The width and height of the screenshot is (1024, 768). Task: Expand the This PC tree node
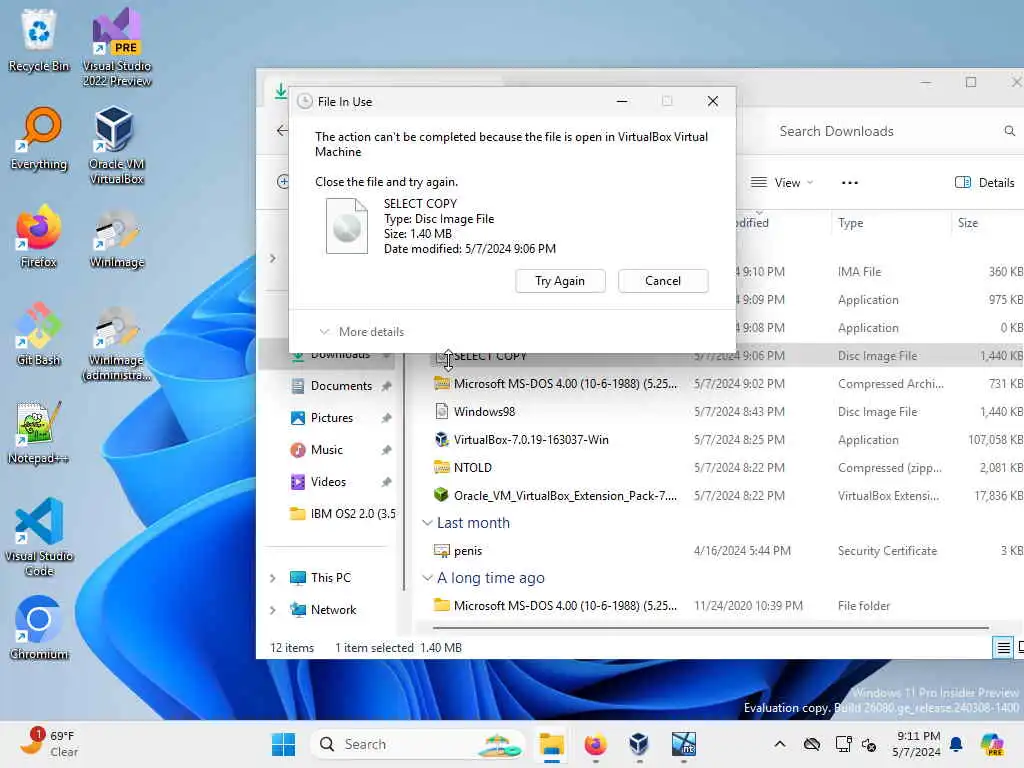click(x=273, y=578)
